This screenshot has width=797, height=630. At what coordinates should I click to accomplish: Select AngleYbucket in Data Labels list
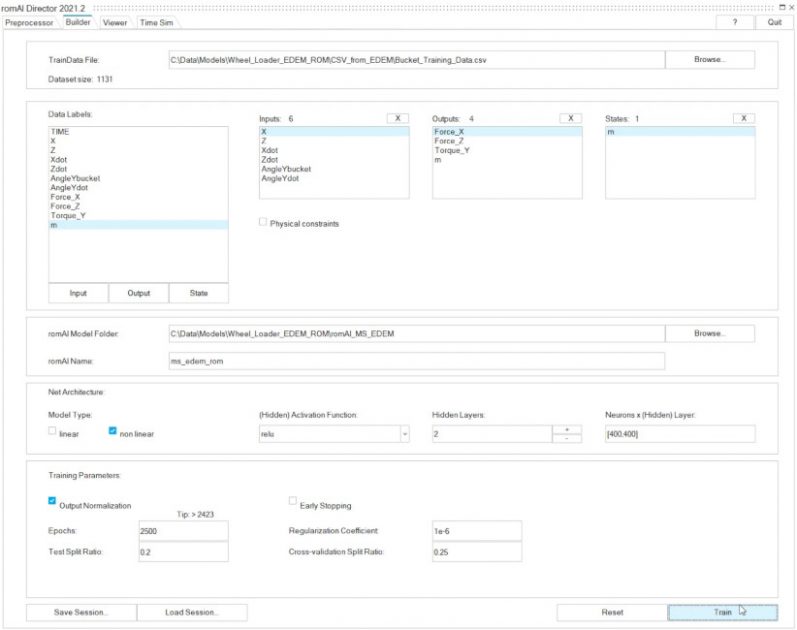point(75,178)
